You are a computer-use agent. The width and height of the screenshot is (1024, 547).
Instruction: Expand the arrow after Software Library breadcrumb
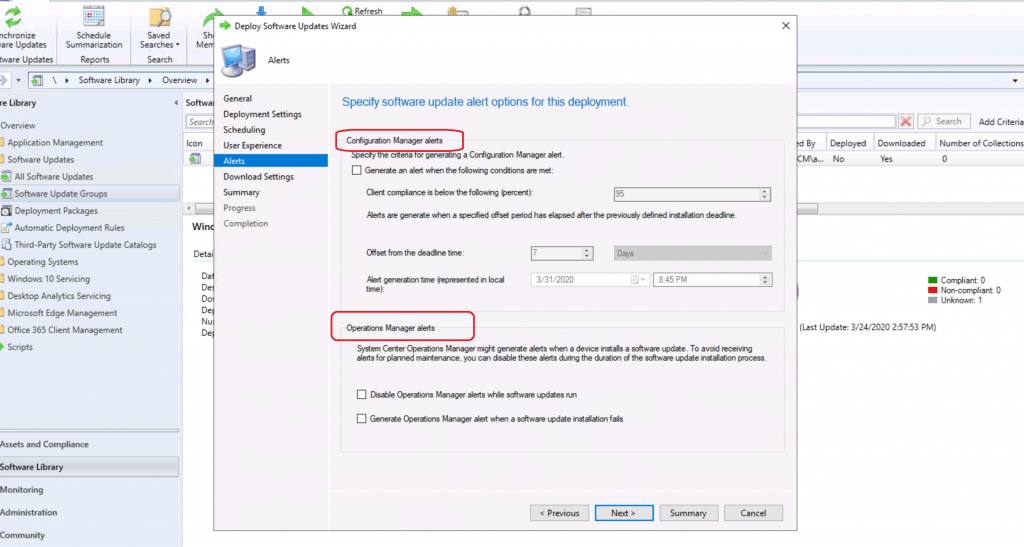pos(150,80)
